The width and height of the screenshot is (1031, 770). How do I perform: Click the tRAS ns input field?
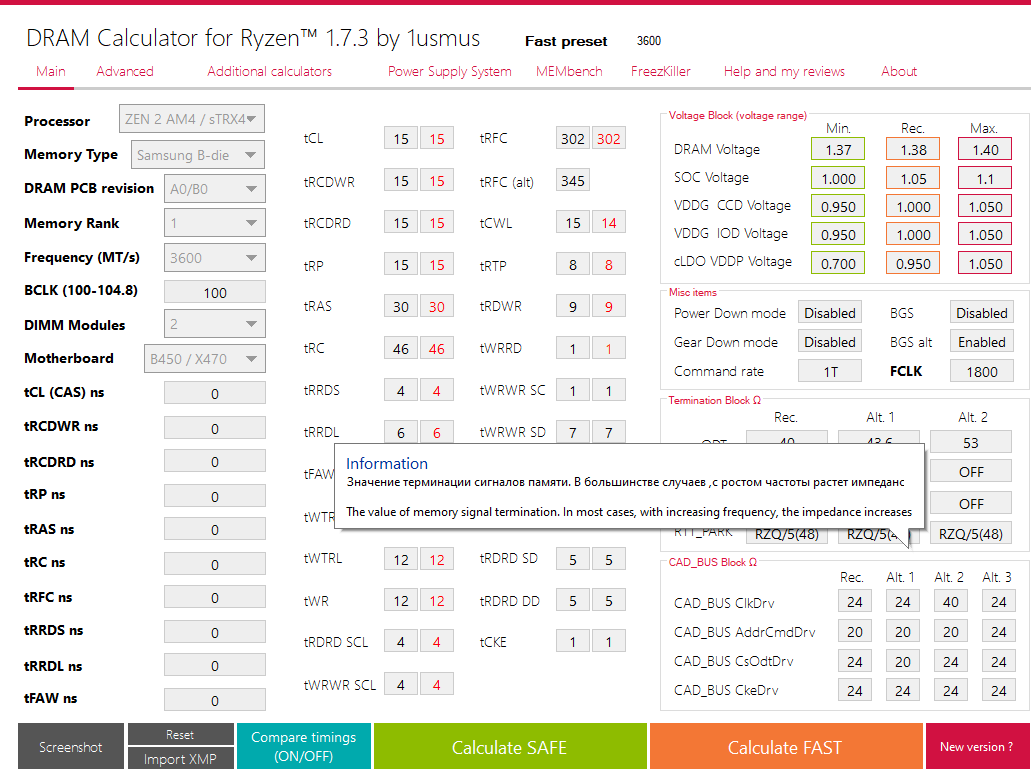pyautogui.click(x=215, y=529)
